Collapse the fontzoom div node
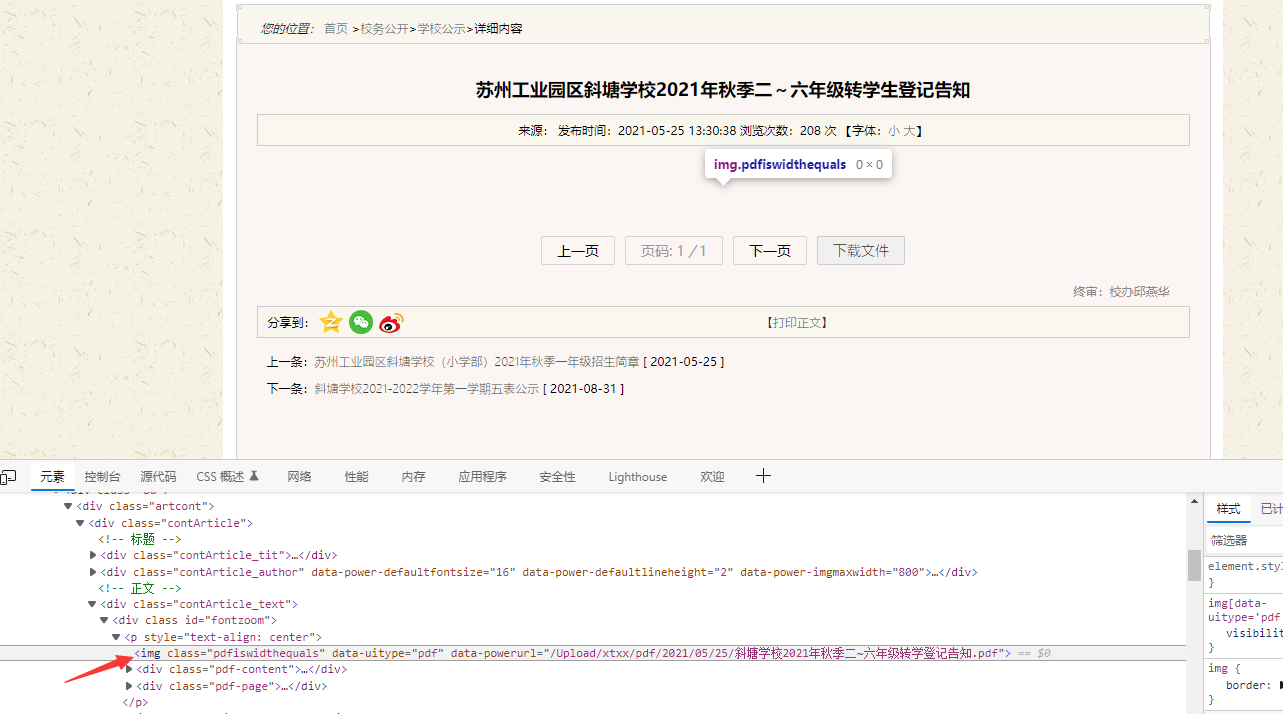 [104, 620]
